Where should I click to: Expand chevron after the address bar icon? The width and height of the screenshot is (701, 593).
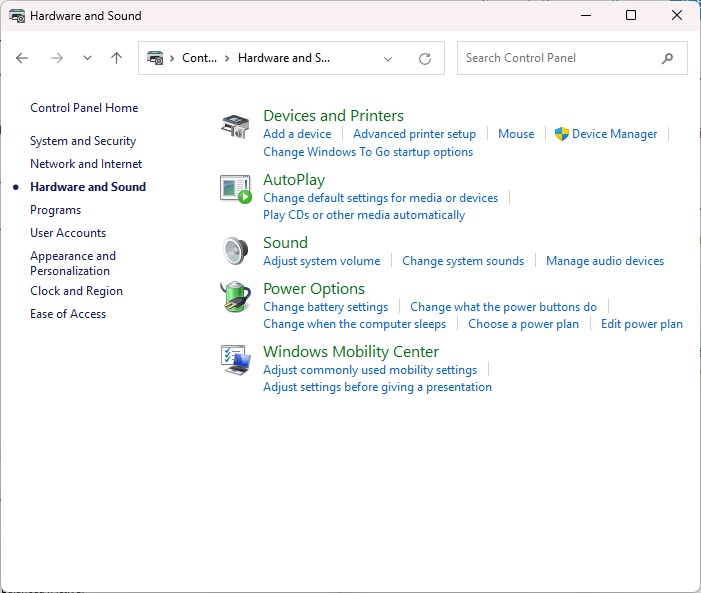coord(172,59)
